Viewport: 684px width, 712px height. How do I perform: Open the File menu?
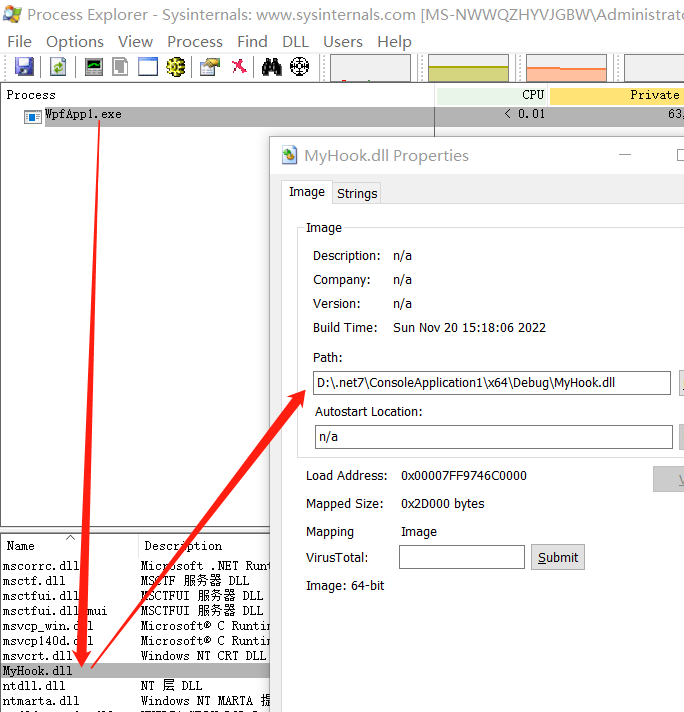(20, 42)
